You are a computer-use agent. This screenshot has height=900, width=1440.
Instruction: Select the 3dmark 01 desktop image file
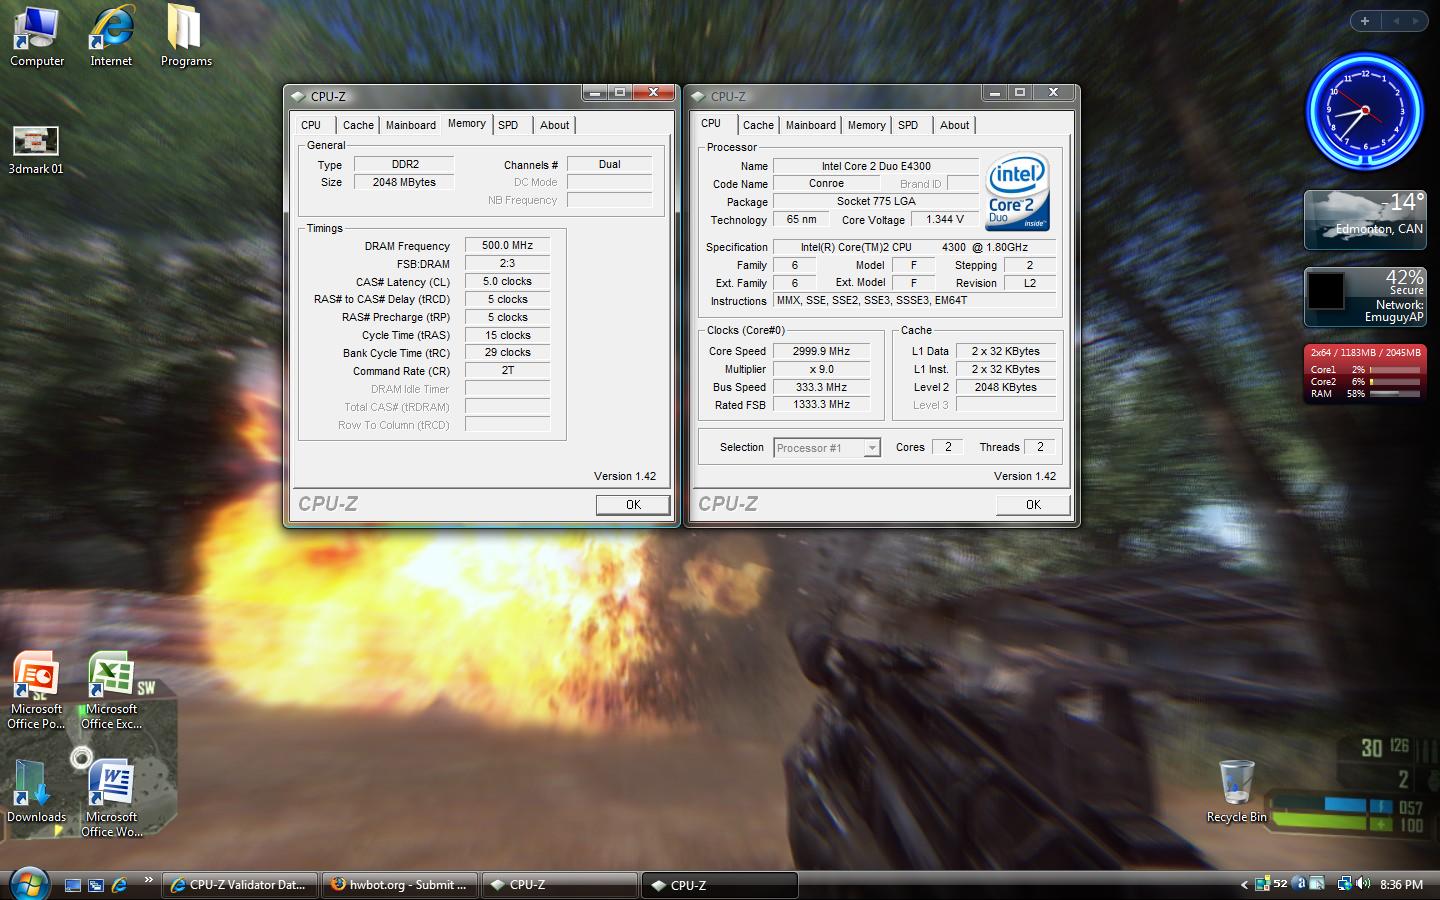[36, 151]
